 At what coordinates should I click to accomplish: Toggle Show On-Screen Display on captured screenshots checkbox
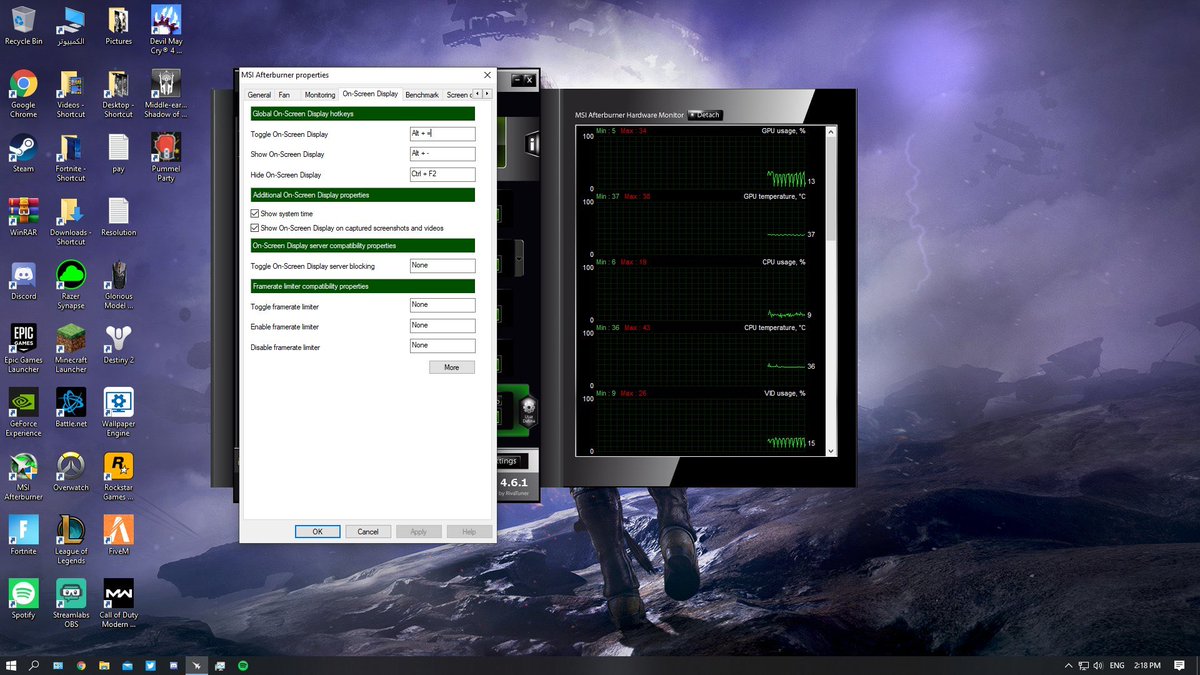click(255, 228)
